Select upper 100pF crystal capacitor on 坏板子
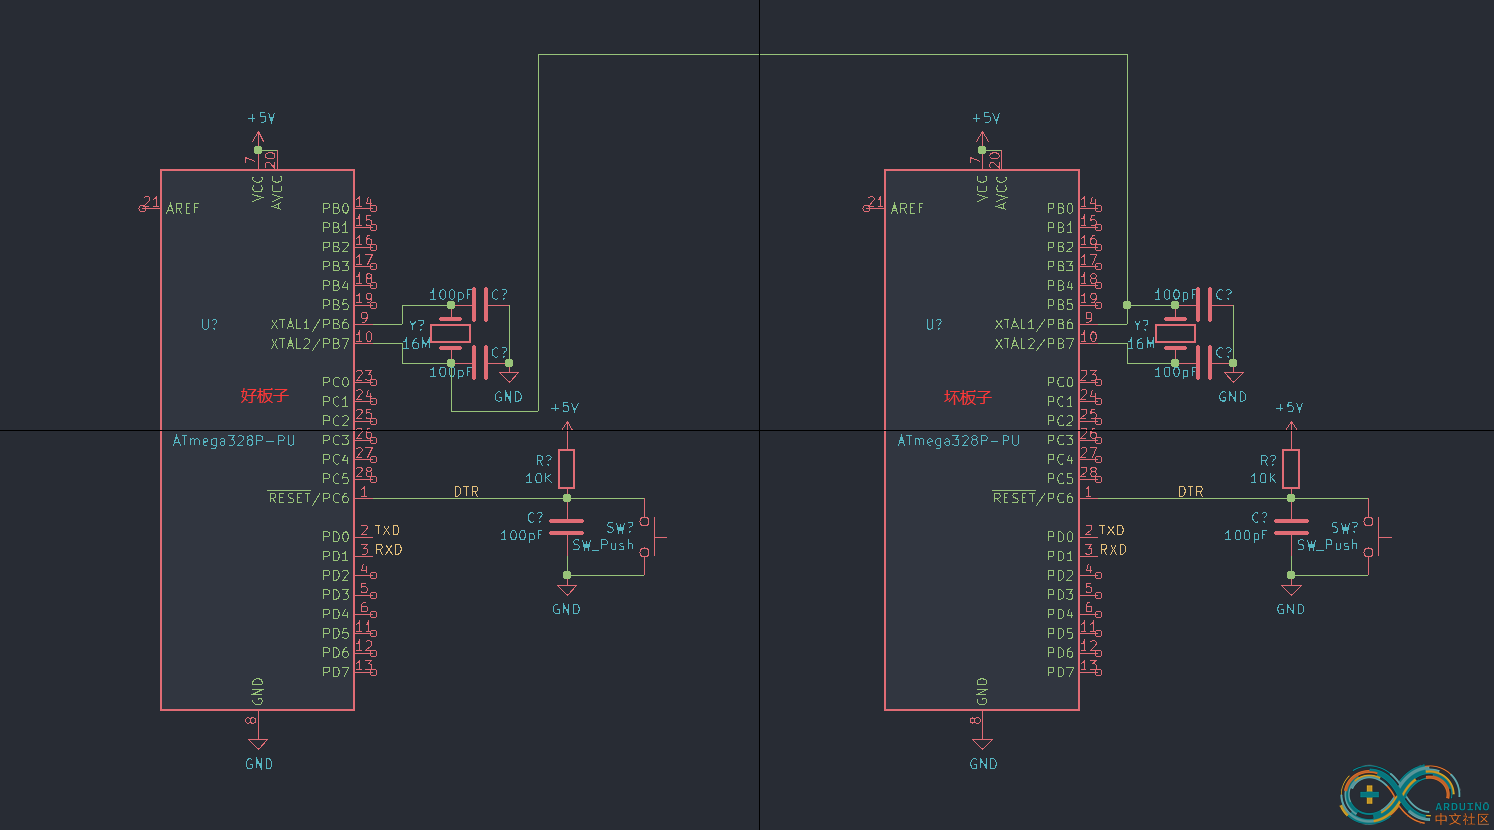 click(1204, 304)
